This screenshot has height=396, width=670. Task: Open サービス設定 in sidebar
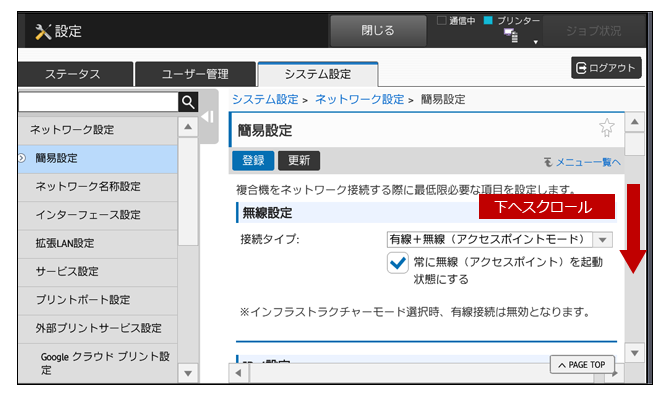(97, 272)
